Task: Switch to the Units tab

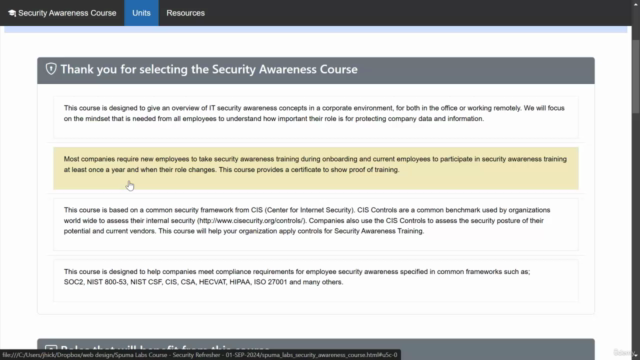Action: click(141, 13)
